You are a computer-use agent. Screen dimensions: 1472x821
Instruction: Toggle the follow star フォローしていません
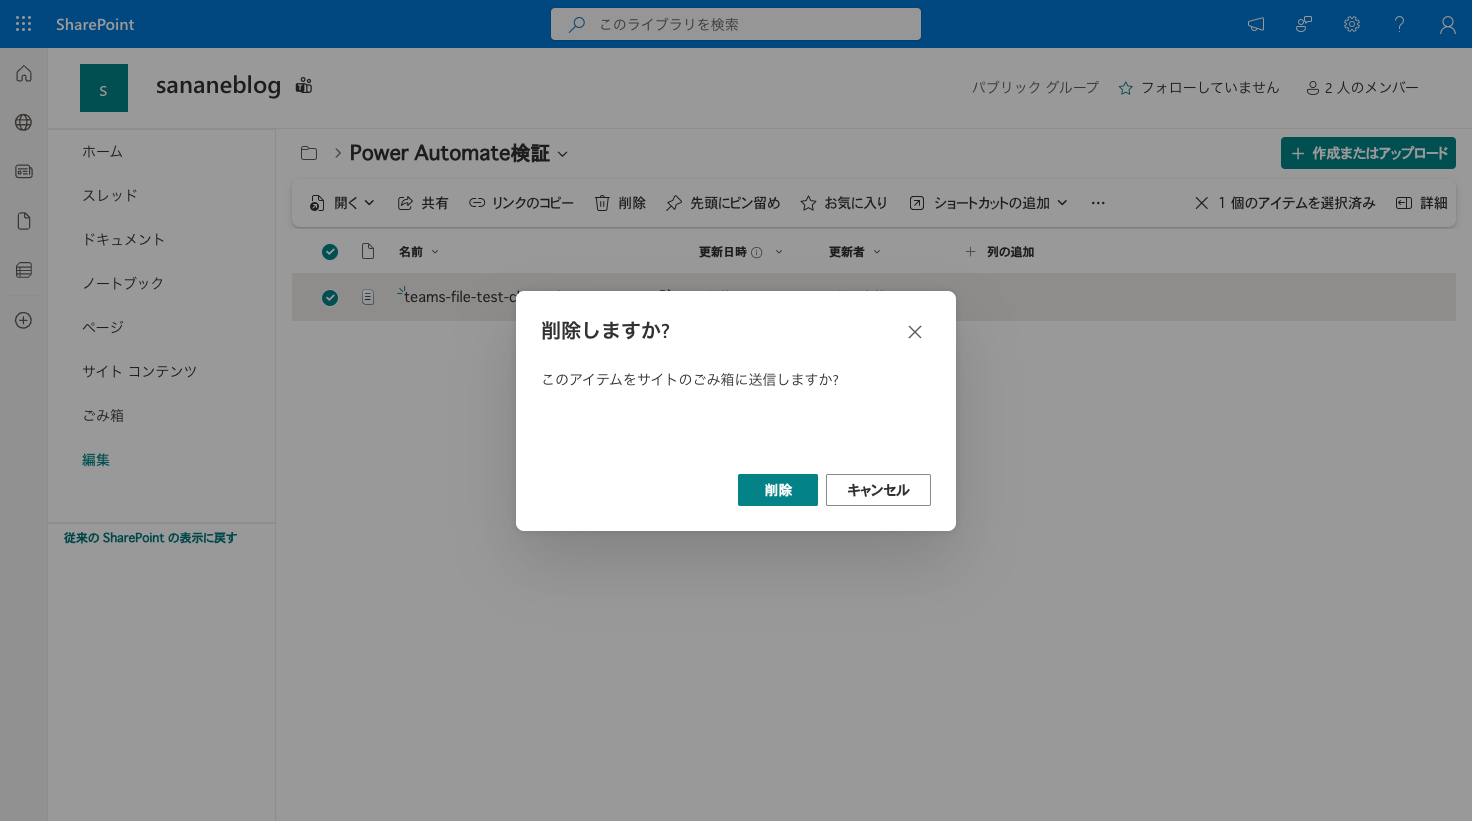(x=1198, y=88)
